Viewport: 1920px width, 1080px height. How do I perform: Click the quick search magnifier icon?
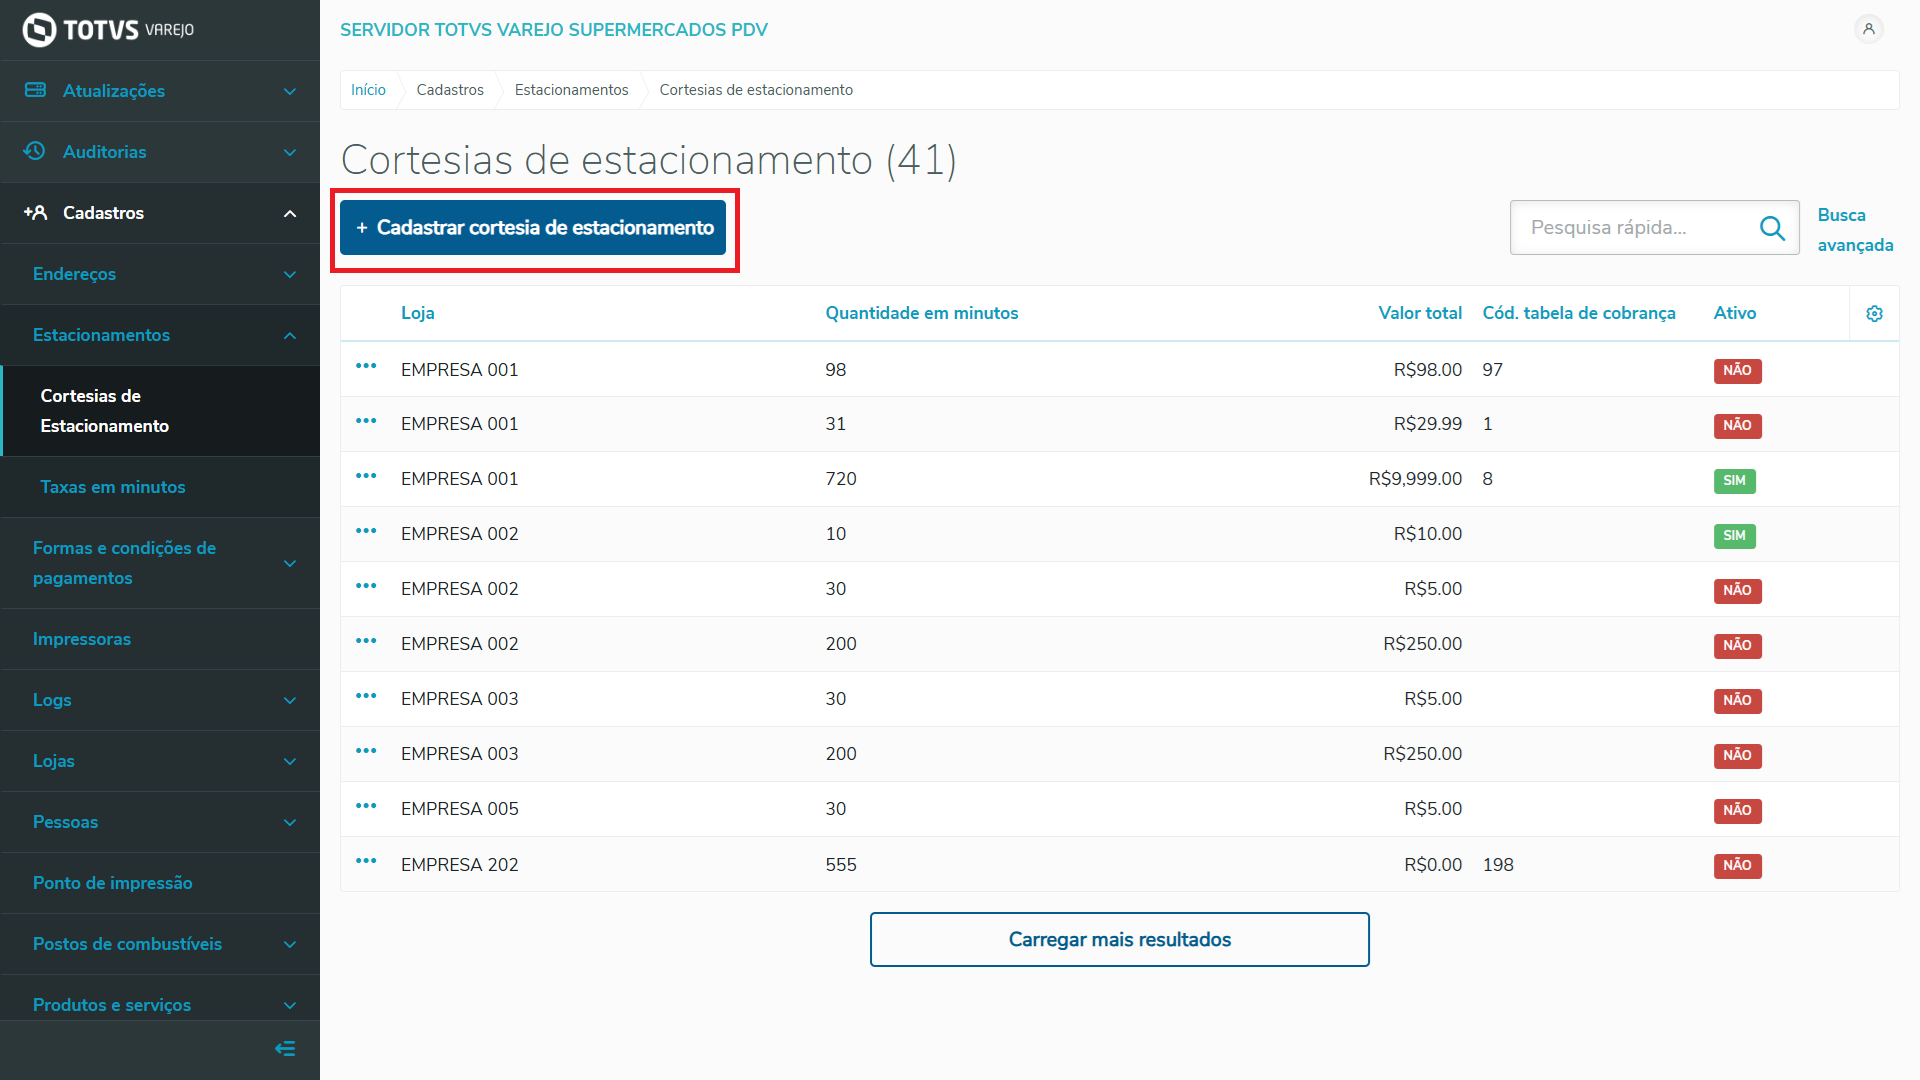coord(1772,228)
